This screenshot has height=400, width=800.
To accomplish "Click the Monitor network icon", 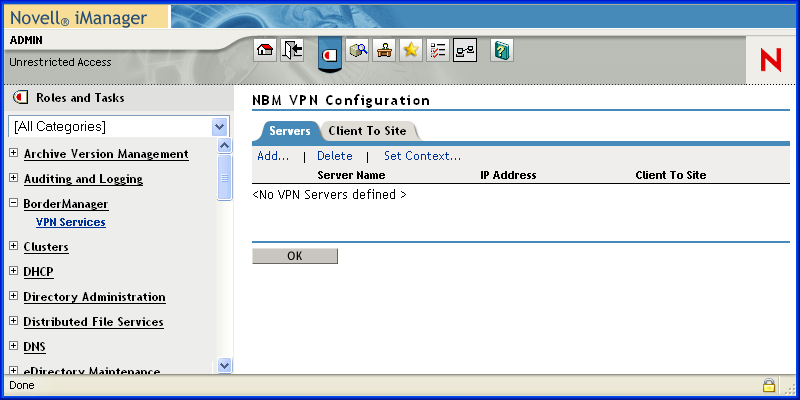I will [465, 51].
